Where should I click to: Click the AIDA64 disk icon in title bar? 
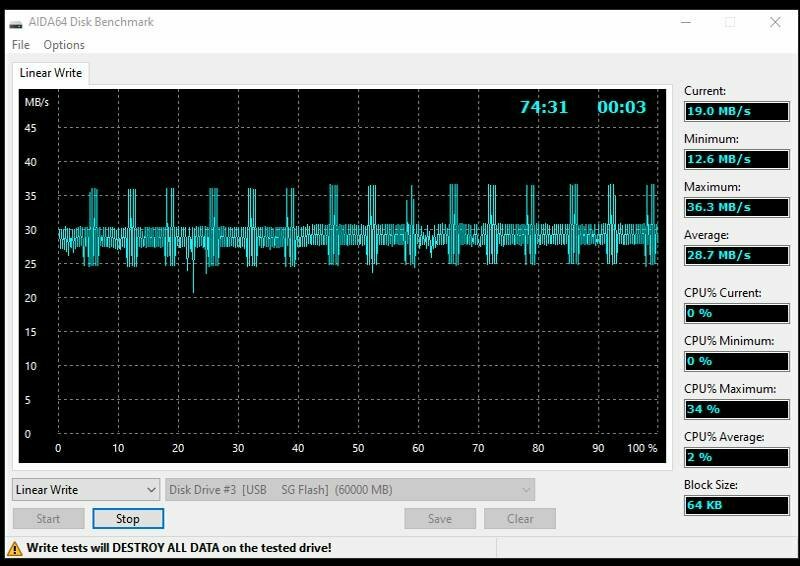16,23
